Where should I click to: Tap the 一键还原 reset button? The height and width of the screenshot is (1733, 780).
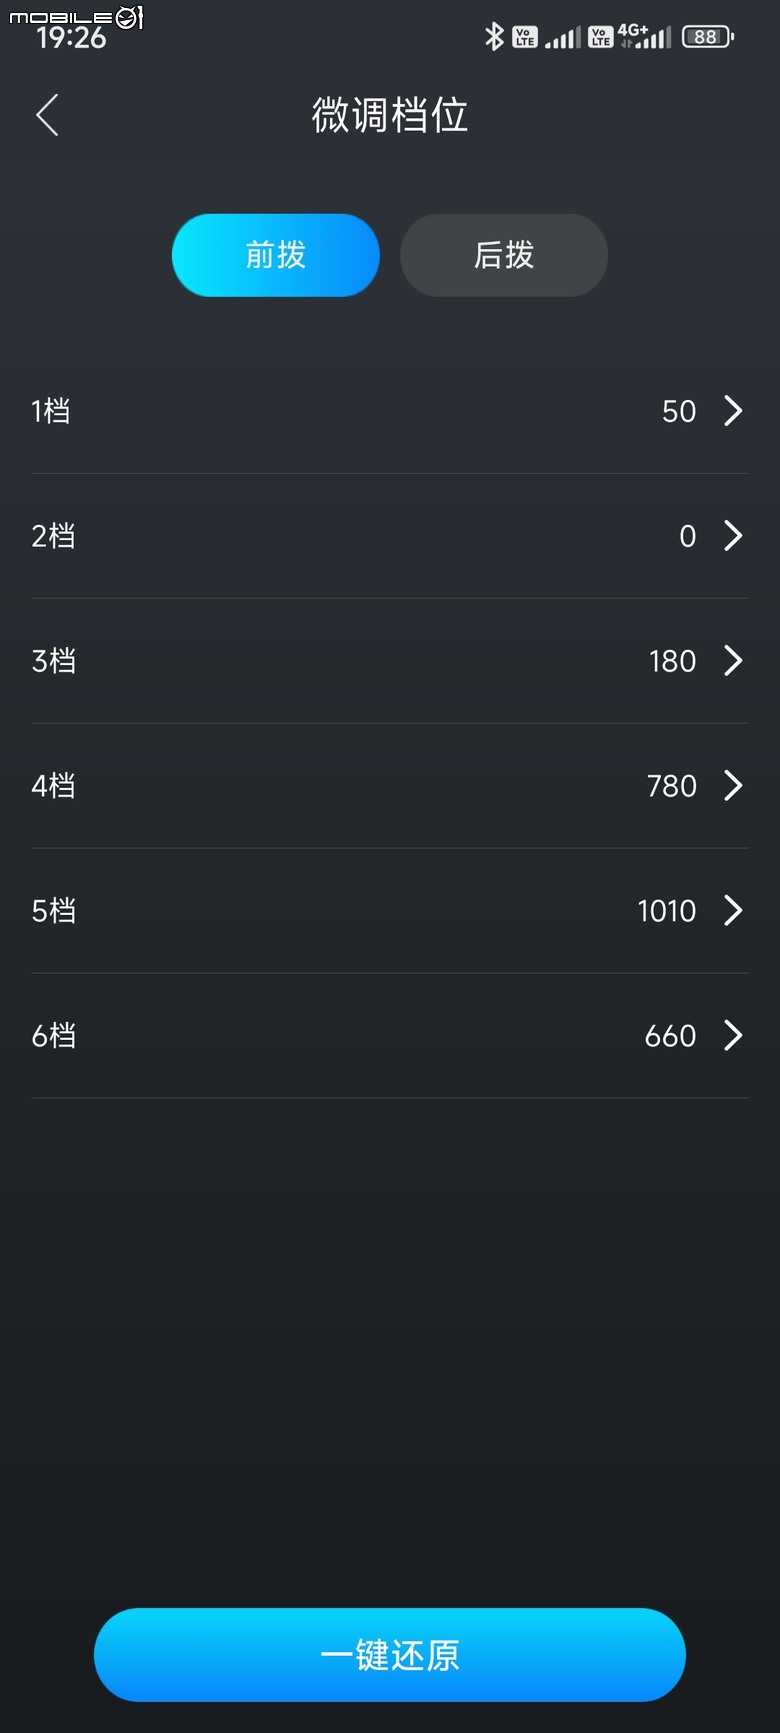click(x=390, y=1655)
